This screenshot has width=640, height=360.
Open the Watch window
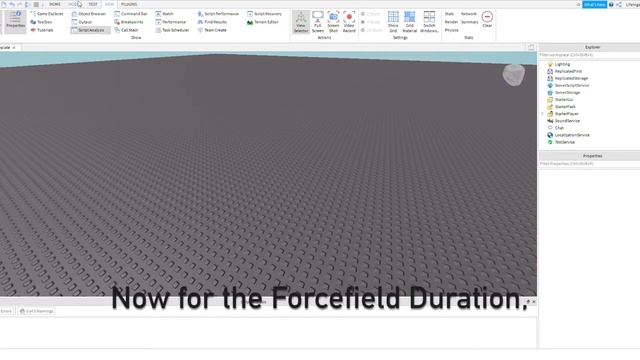164,14
